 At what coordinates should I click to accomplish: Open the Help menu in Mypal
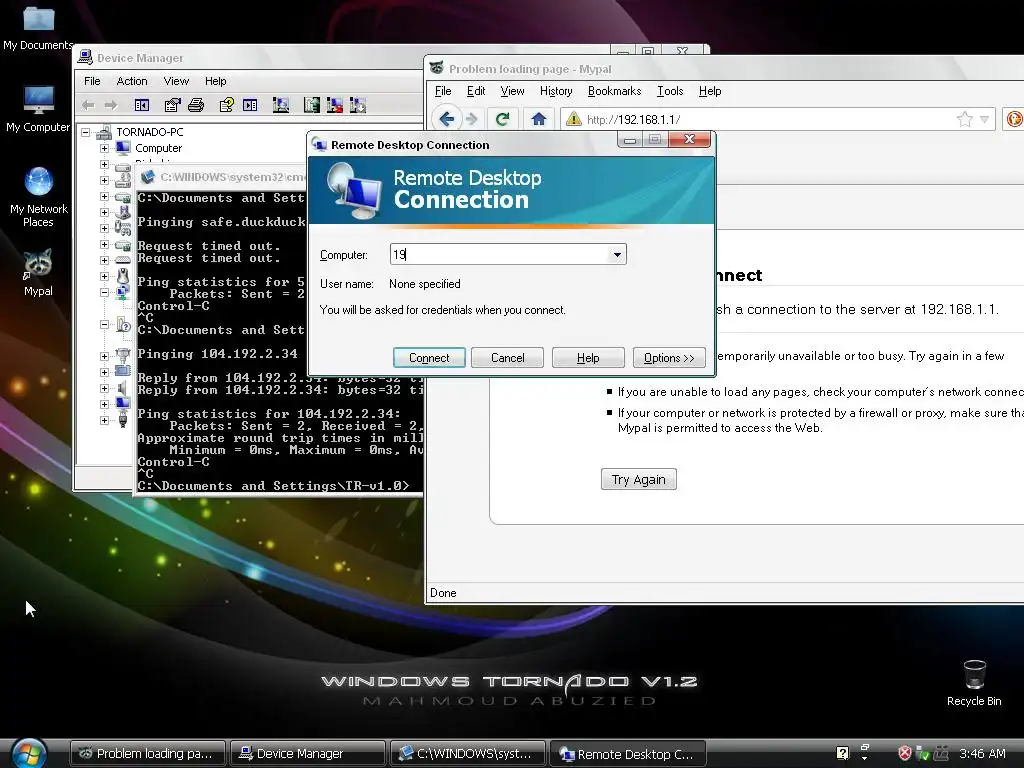pyautogui.click(x=710, y=91)
